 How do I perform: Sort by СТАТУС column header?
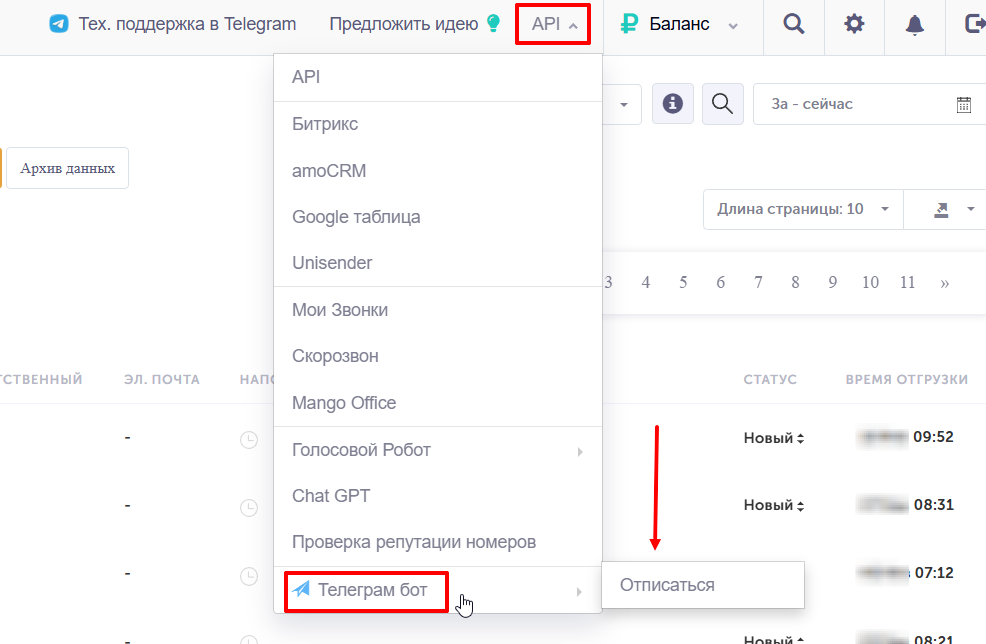pos(770,379)
